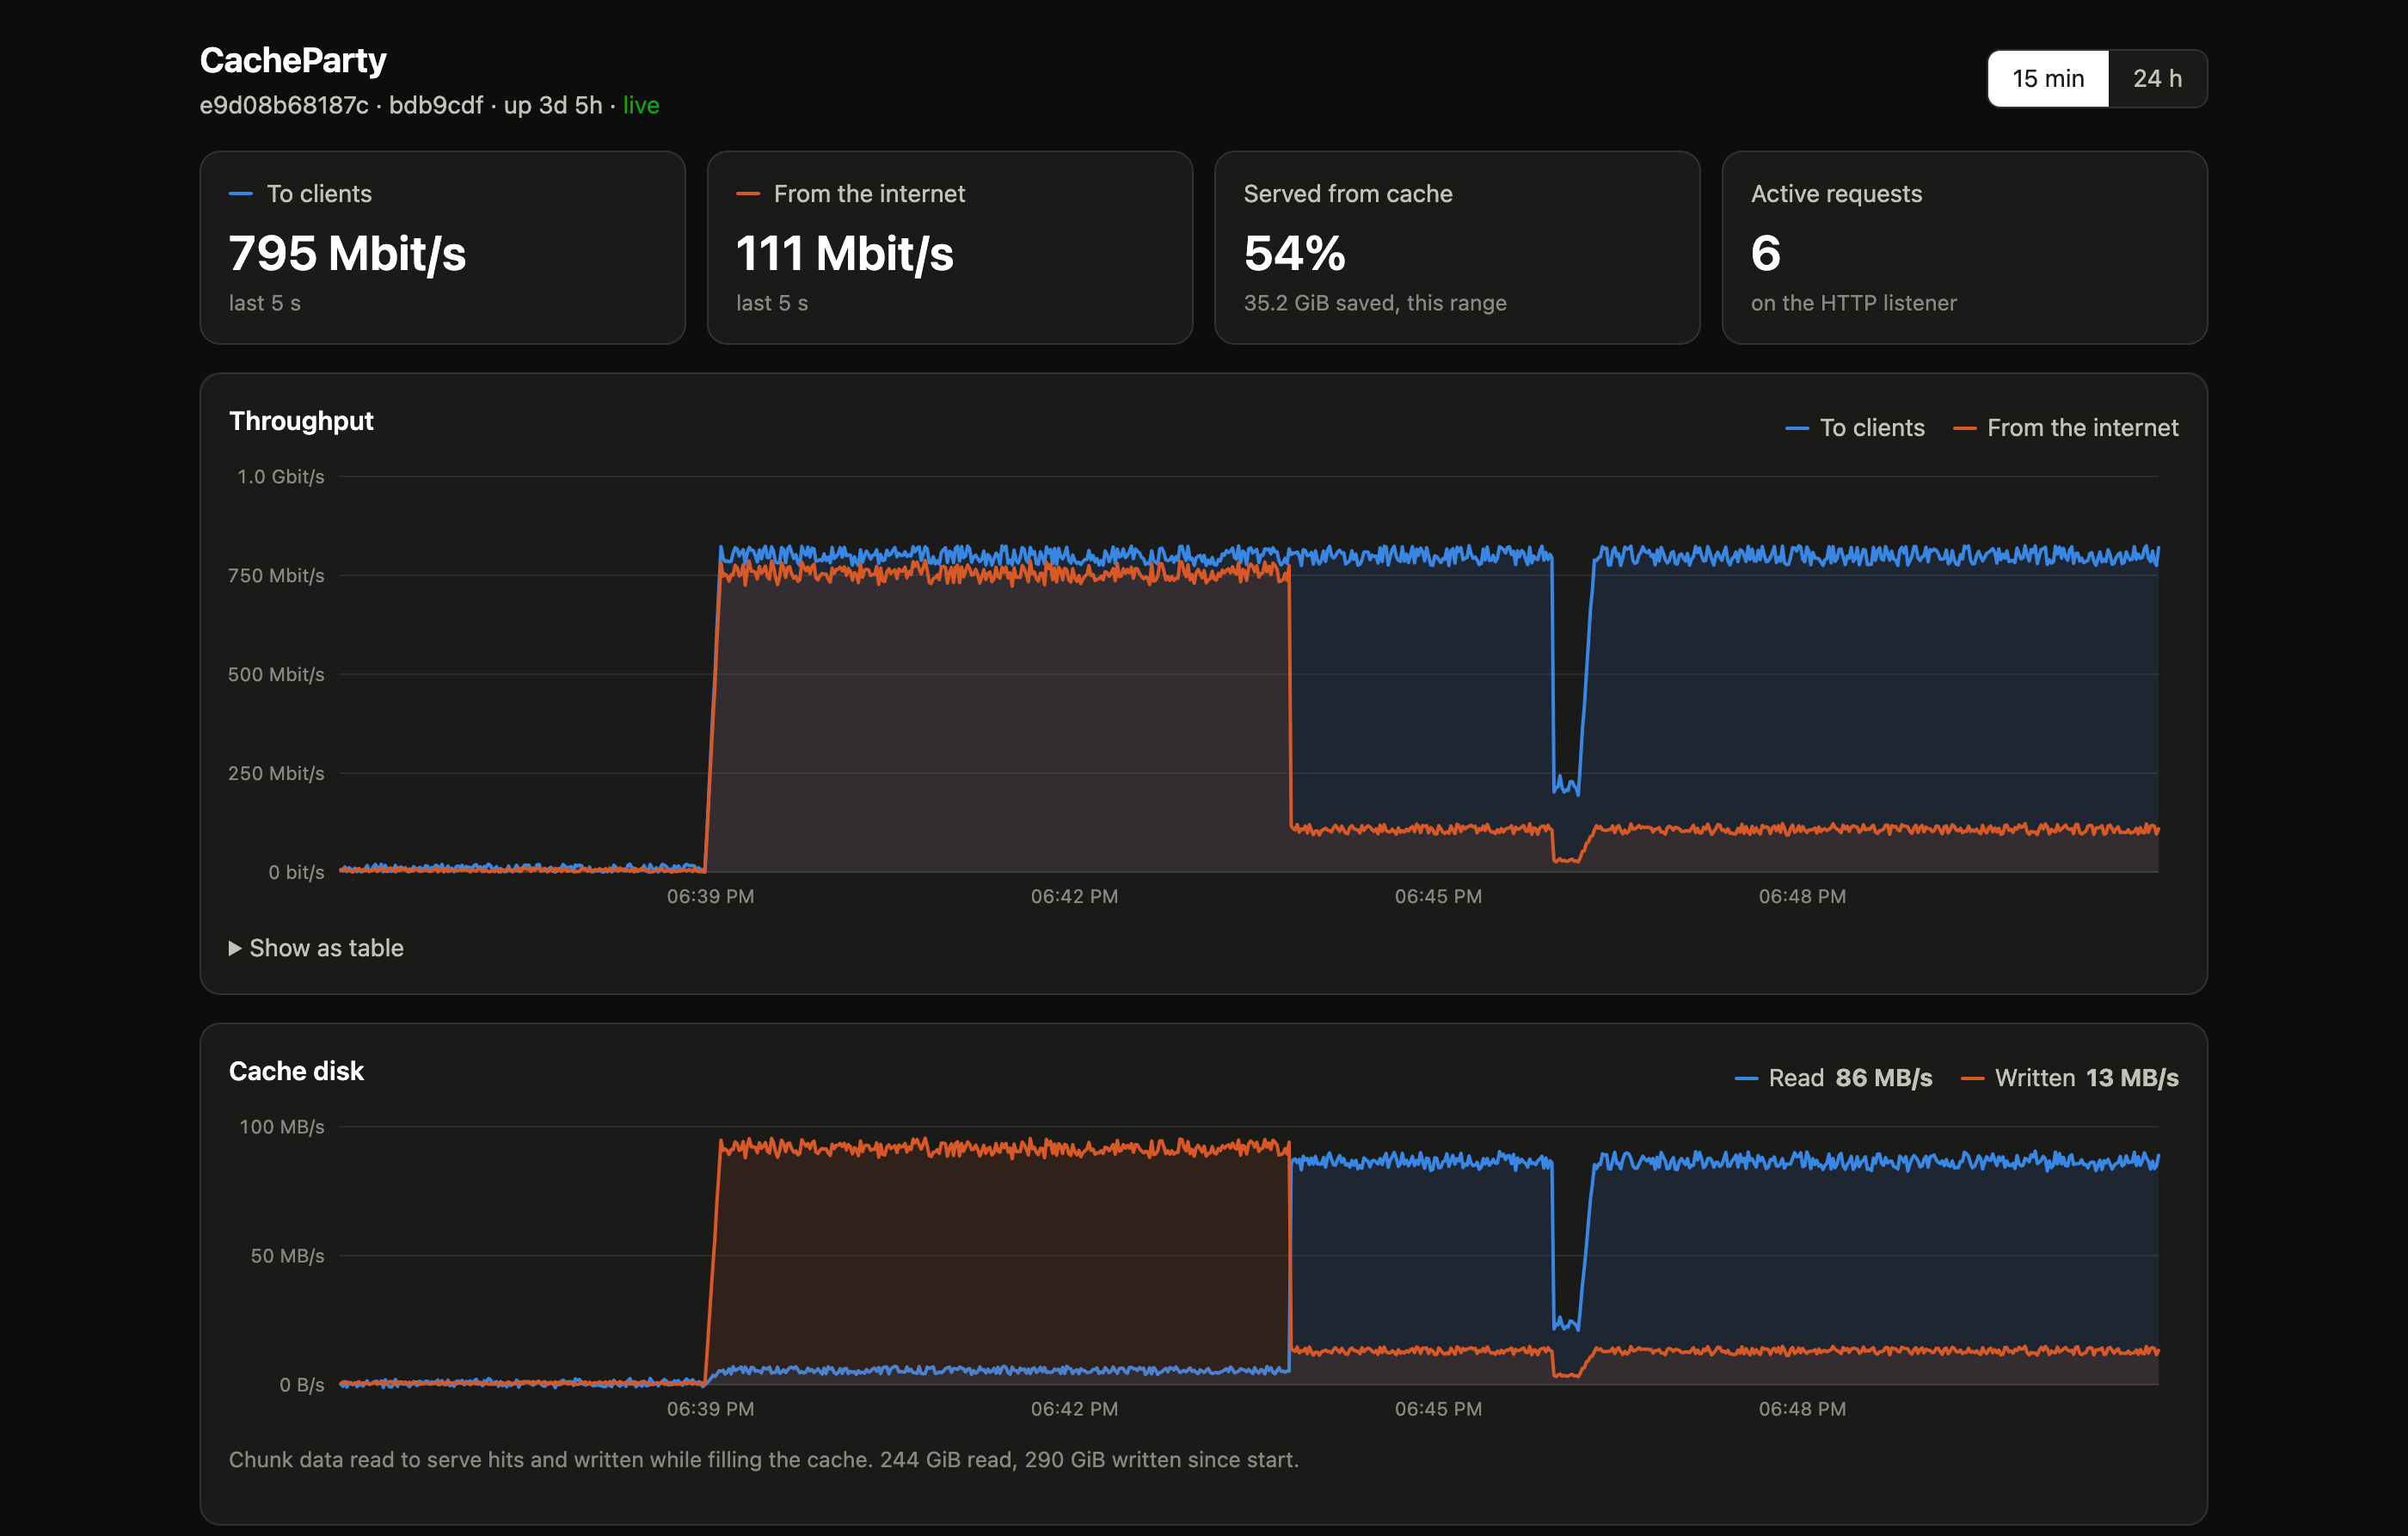The height and width of the screenshot is (1536, 2408).
Task: Click the From the internet legend in Throughput chart
Action: 2066,427
